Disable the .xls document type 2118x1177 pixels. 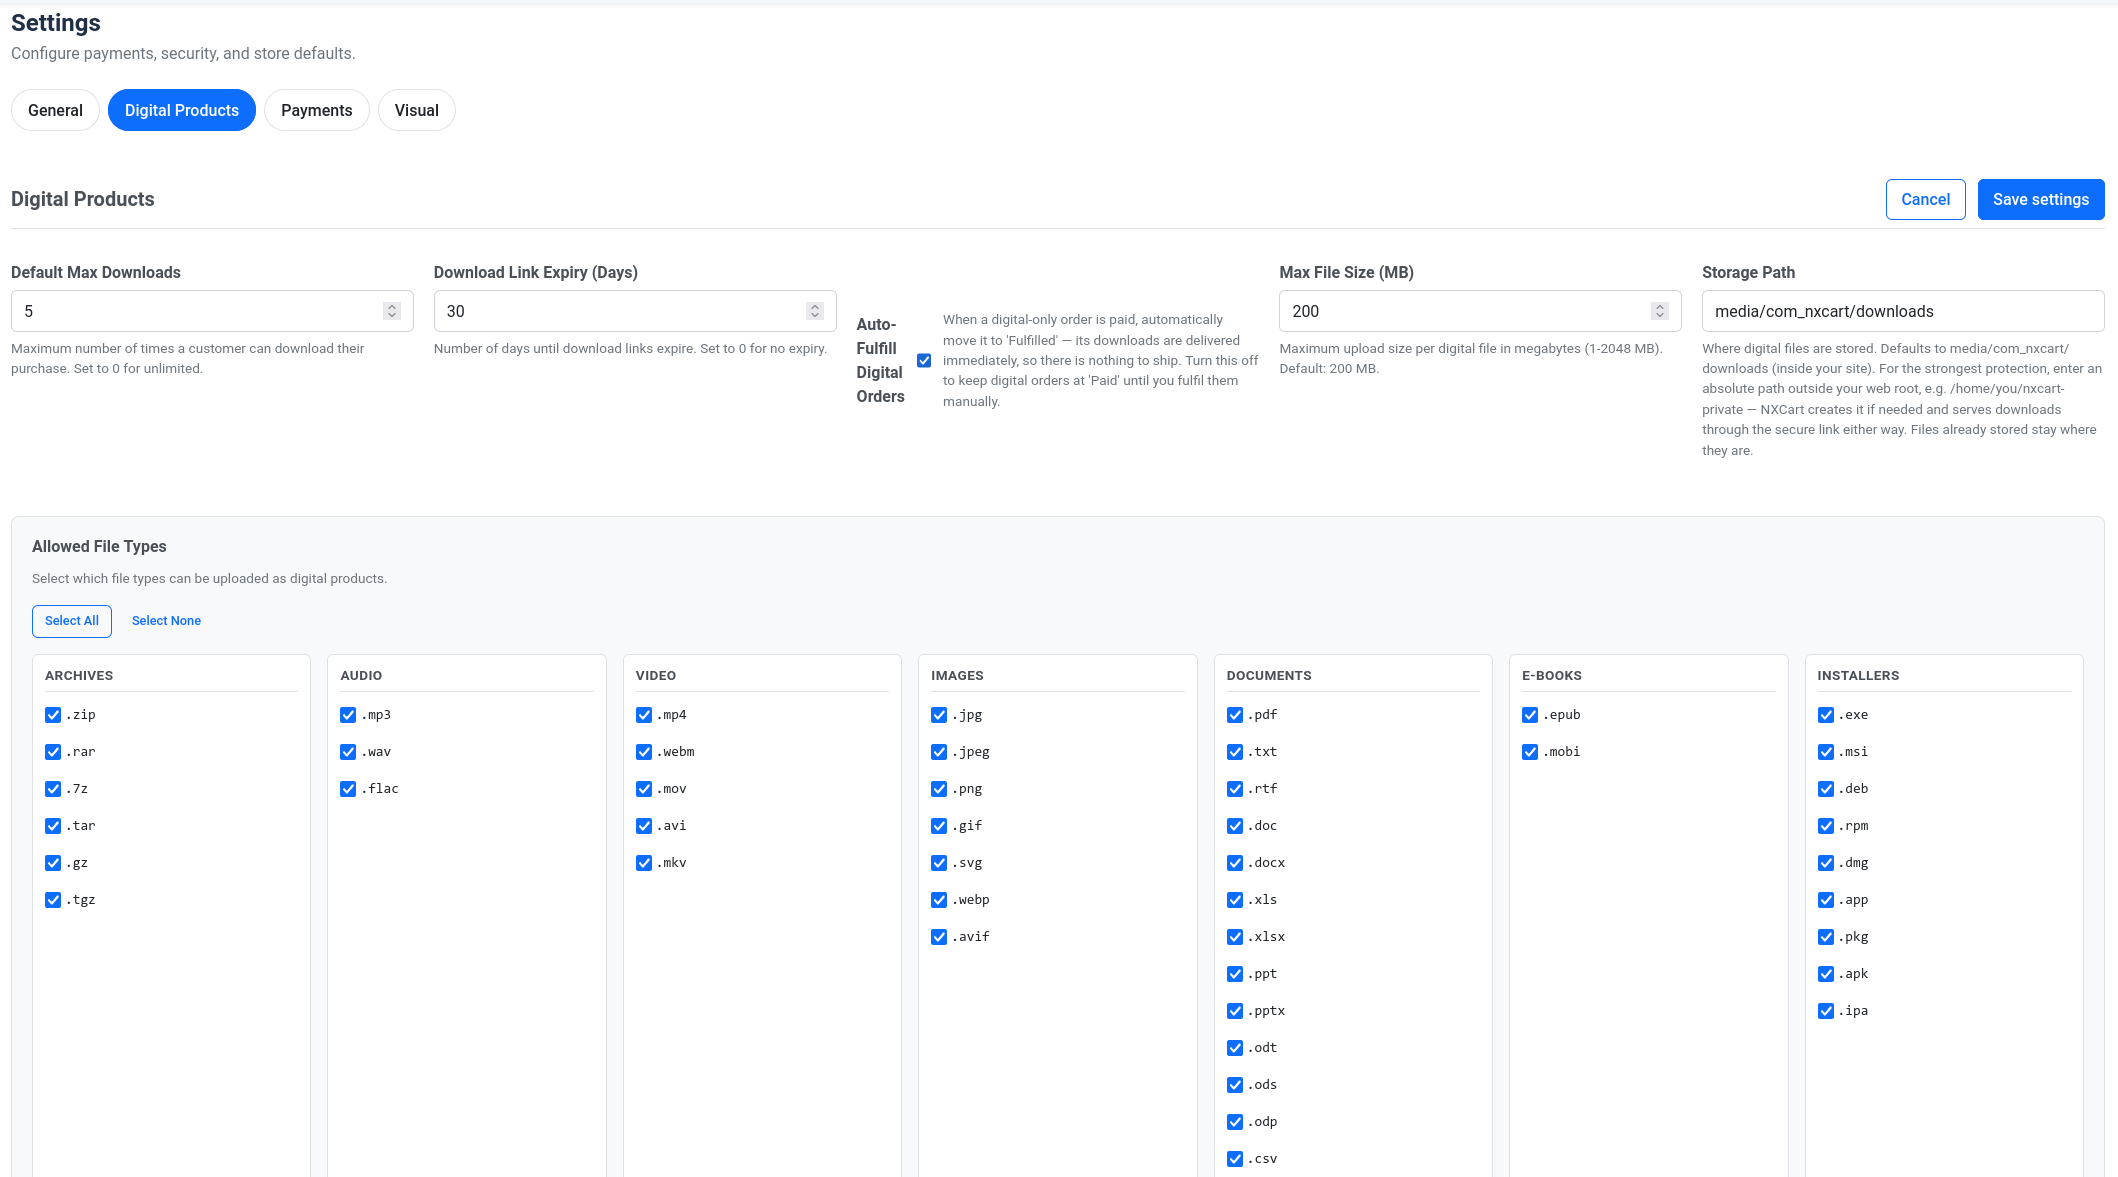click(1235, 900)
